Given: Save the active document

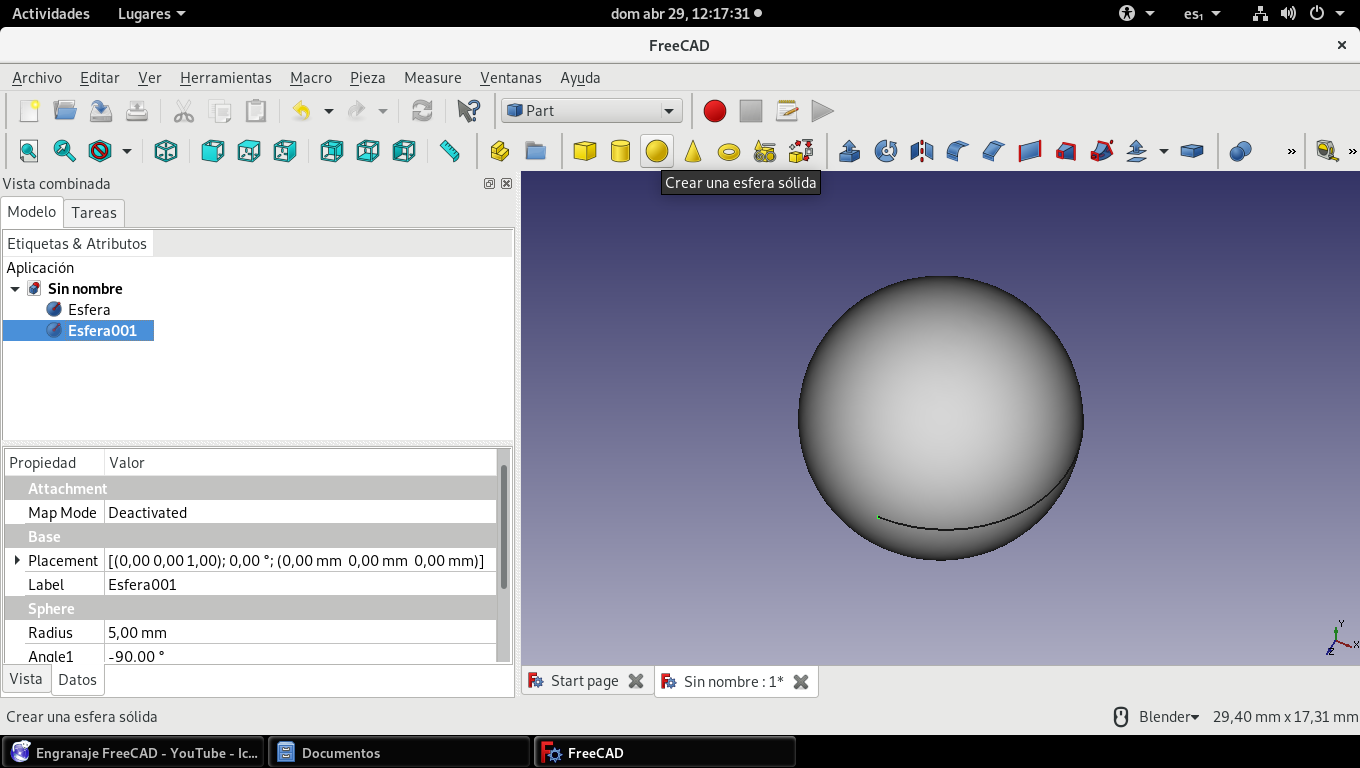Looking at the screenshot, I should coord(101,111).
